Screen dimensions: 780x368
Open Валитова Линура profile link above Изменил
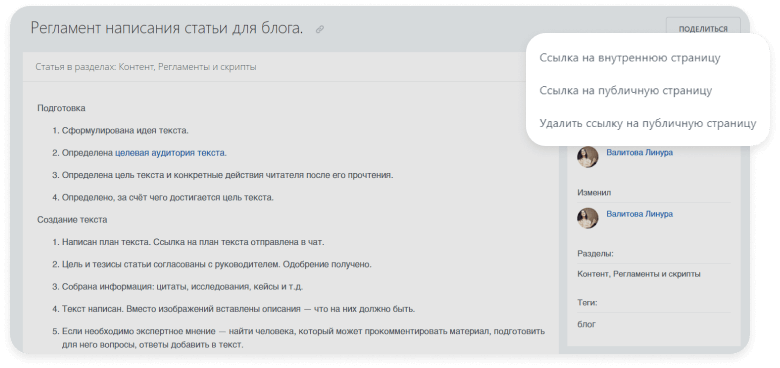tap(639, 152)
